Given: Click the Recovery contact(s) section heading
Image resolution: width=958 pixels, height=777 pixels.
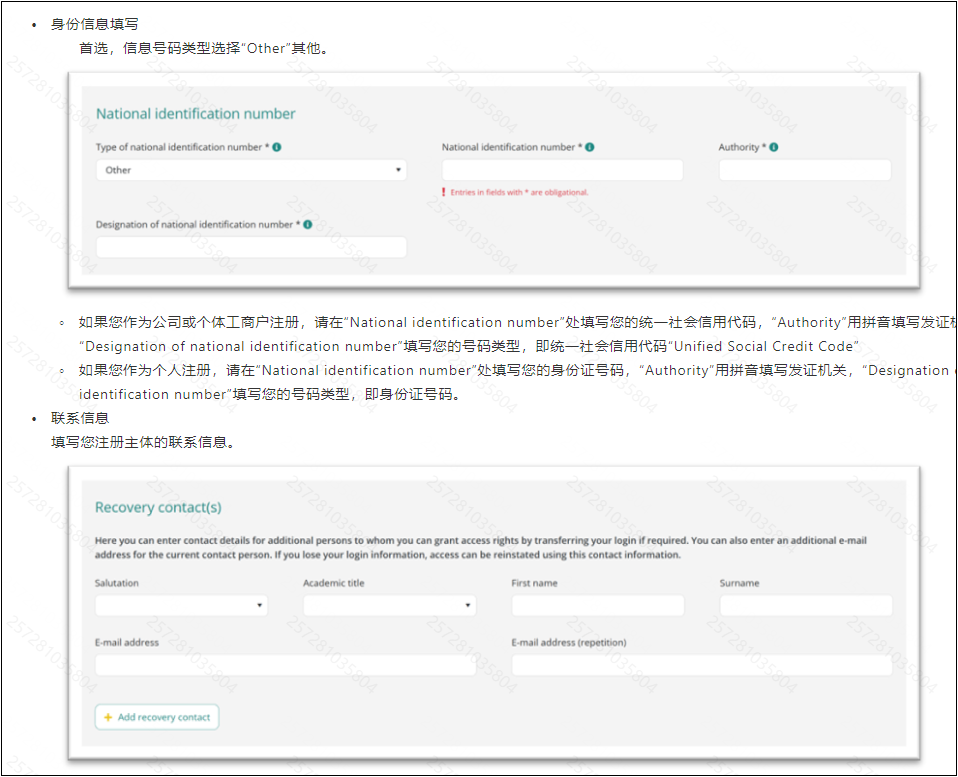Looking at the screenshot, I should [158, 508].
